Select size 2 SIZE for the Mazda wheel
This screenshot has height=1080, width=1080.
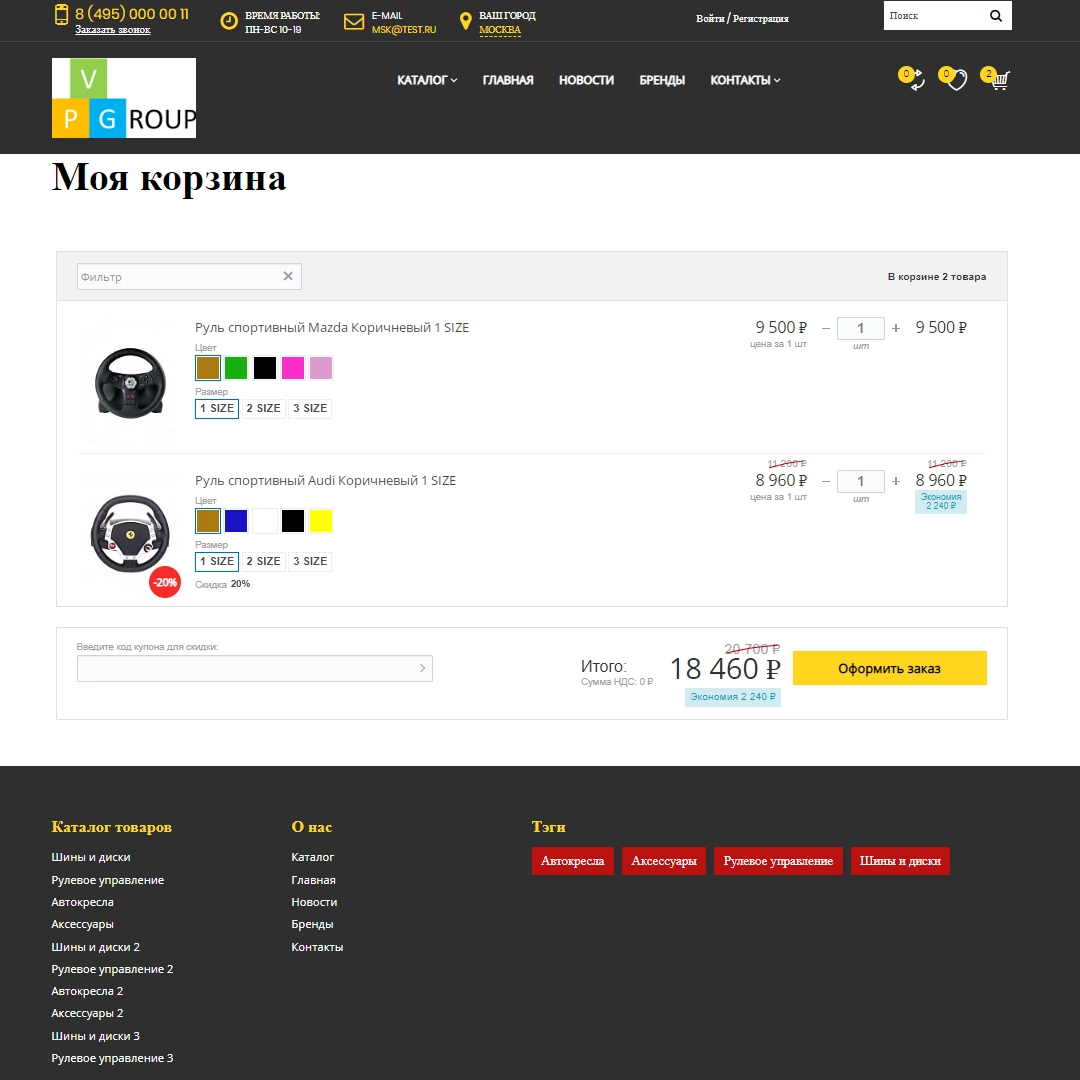[263, 408]
